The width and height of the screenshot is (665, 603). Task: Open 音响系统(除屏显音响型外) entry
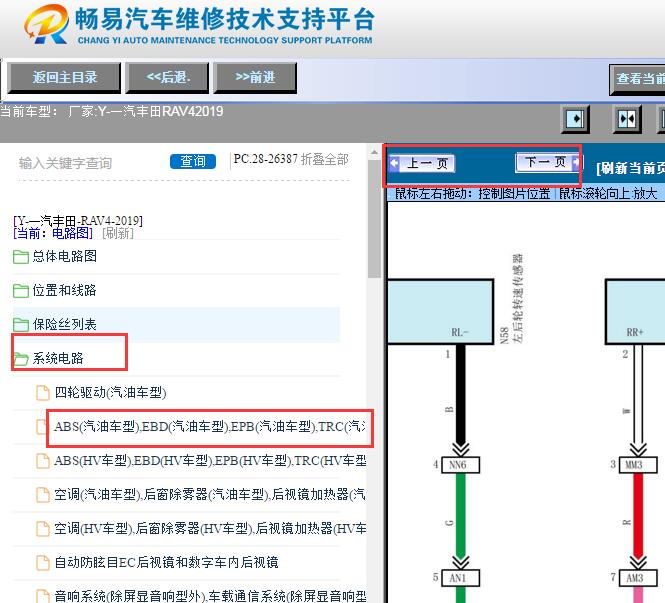coord(210,596)
